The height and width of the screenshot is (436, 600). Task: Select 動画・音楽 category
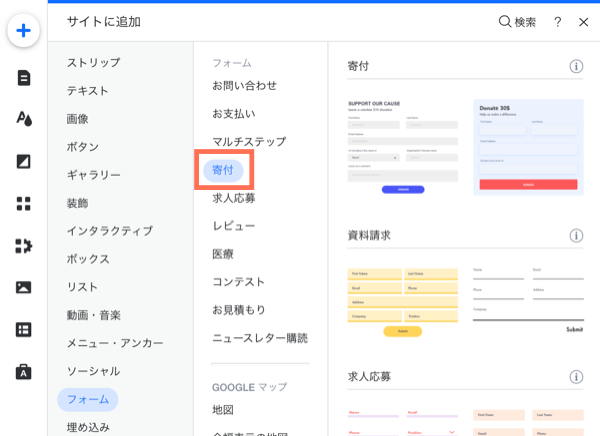click(x=94, y=315)
